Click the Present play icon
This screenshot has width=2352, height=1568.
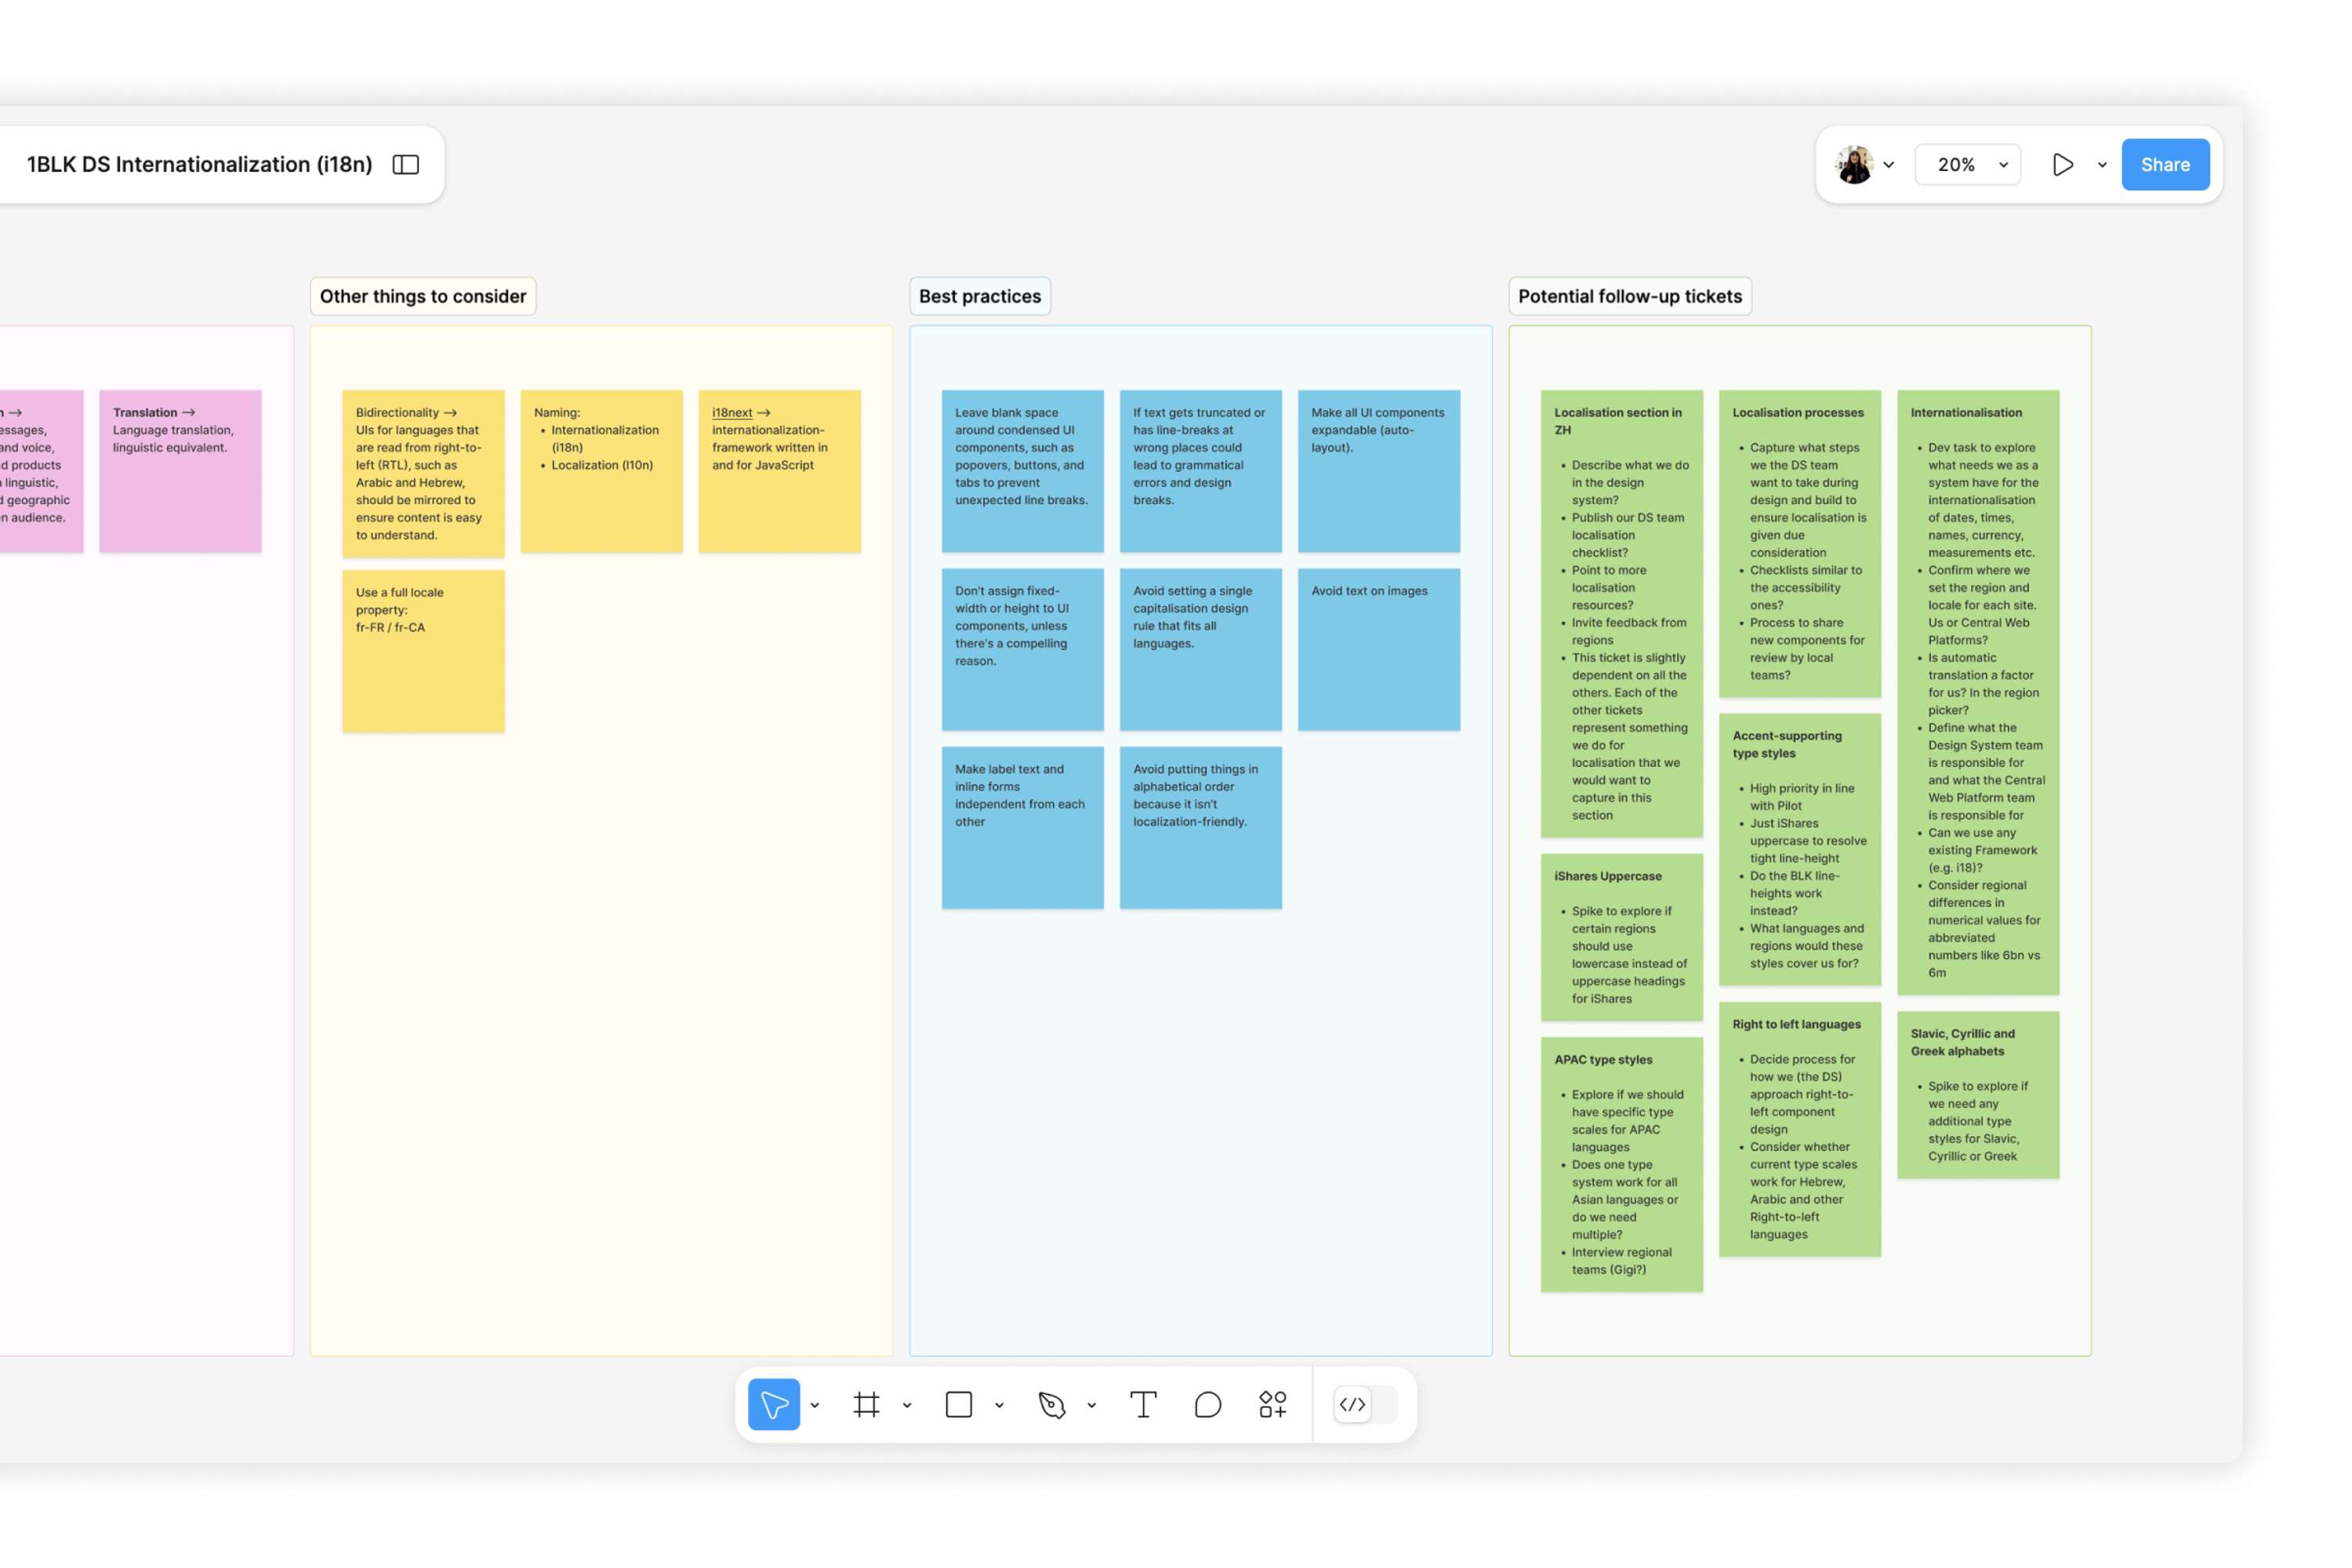tap(2062, 164)
